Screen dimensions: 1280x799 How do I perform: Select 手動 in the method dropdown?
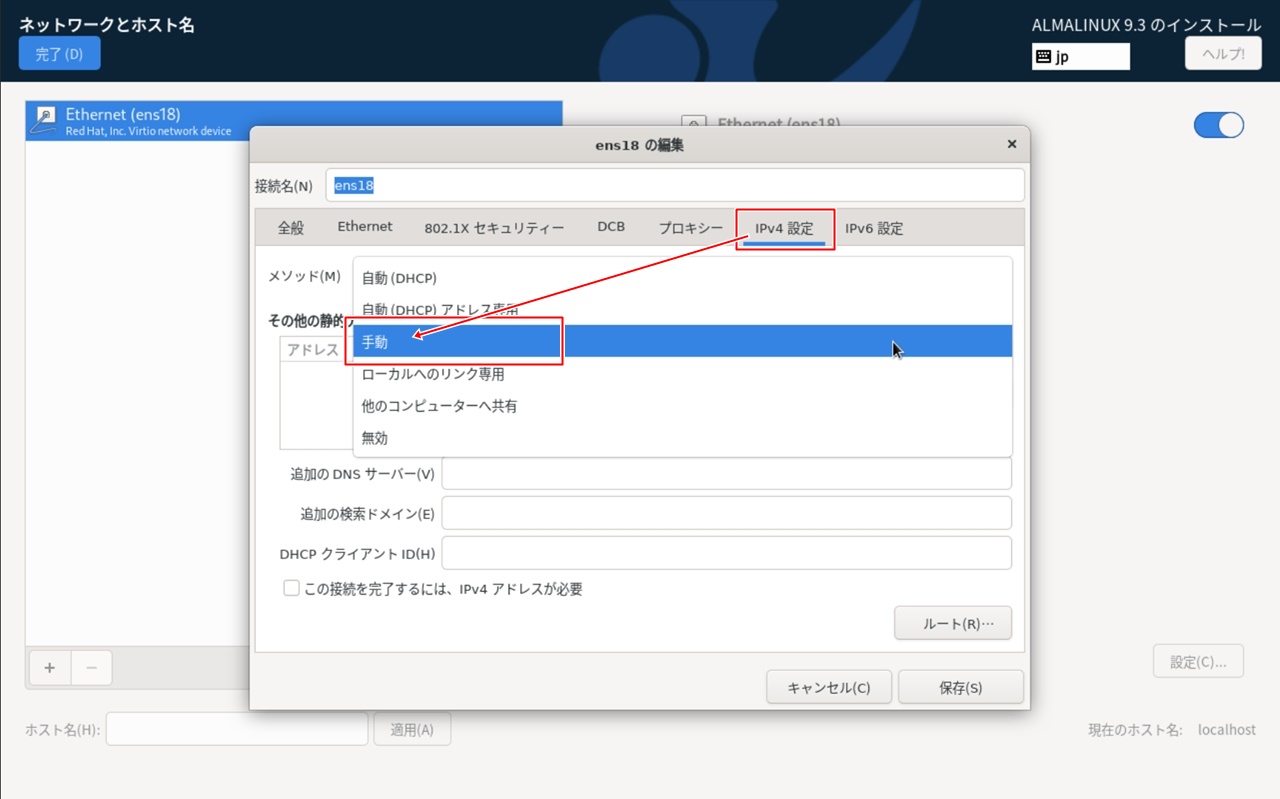point(375,342)
